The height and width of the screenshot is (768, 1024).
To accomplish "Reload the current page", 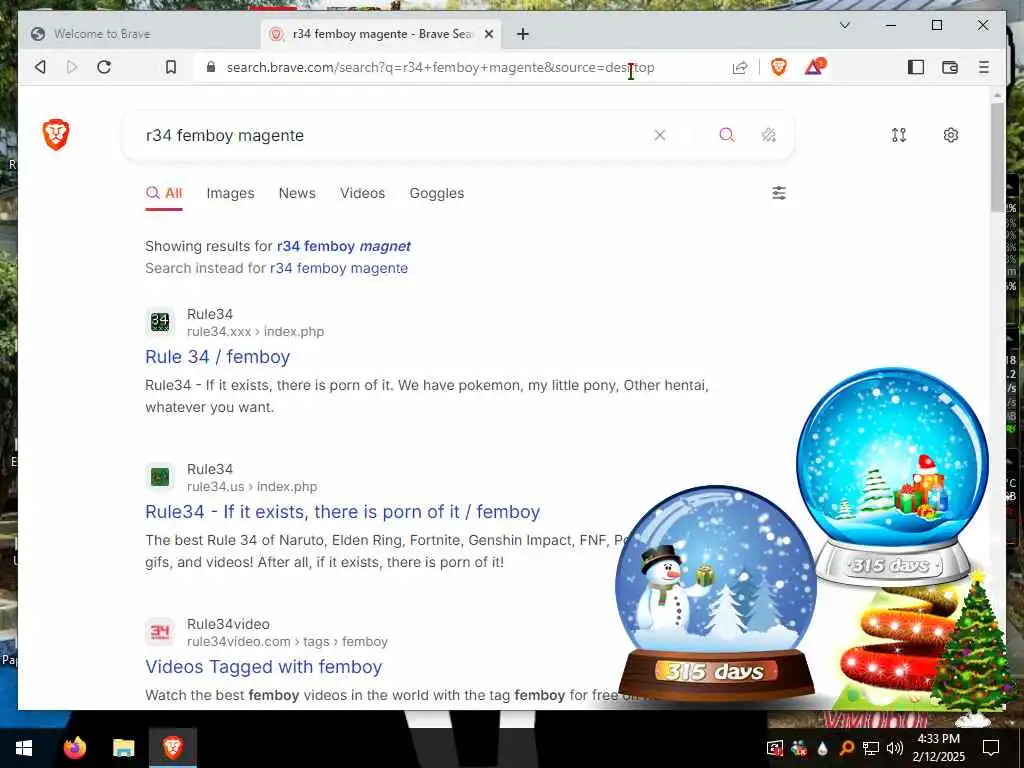I will click(104, 67).
